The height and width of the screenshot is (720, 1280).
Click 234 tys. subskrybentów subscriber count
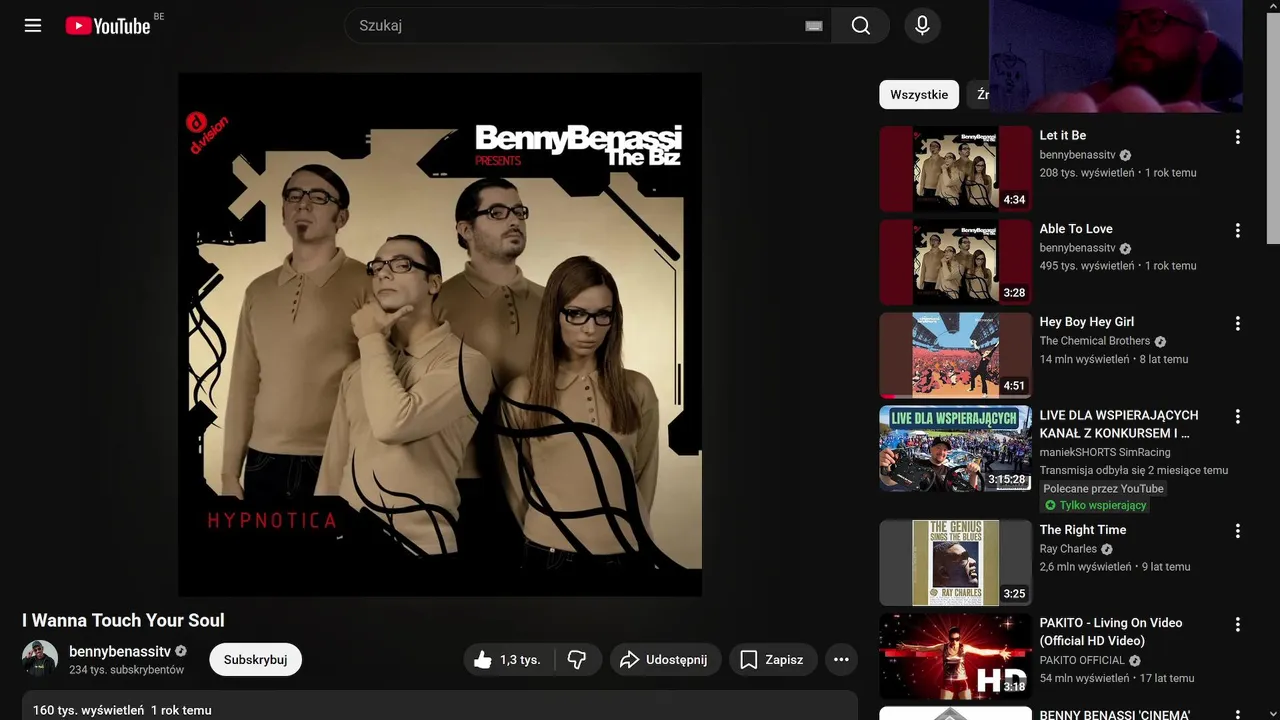[x=127, y=670]
